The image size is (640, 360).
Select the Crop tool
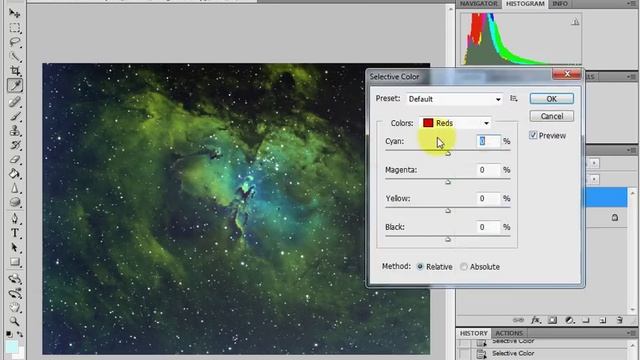point(15,71)
